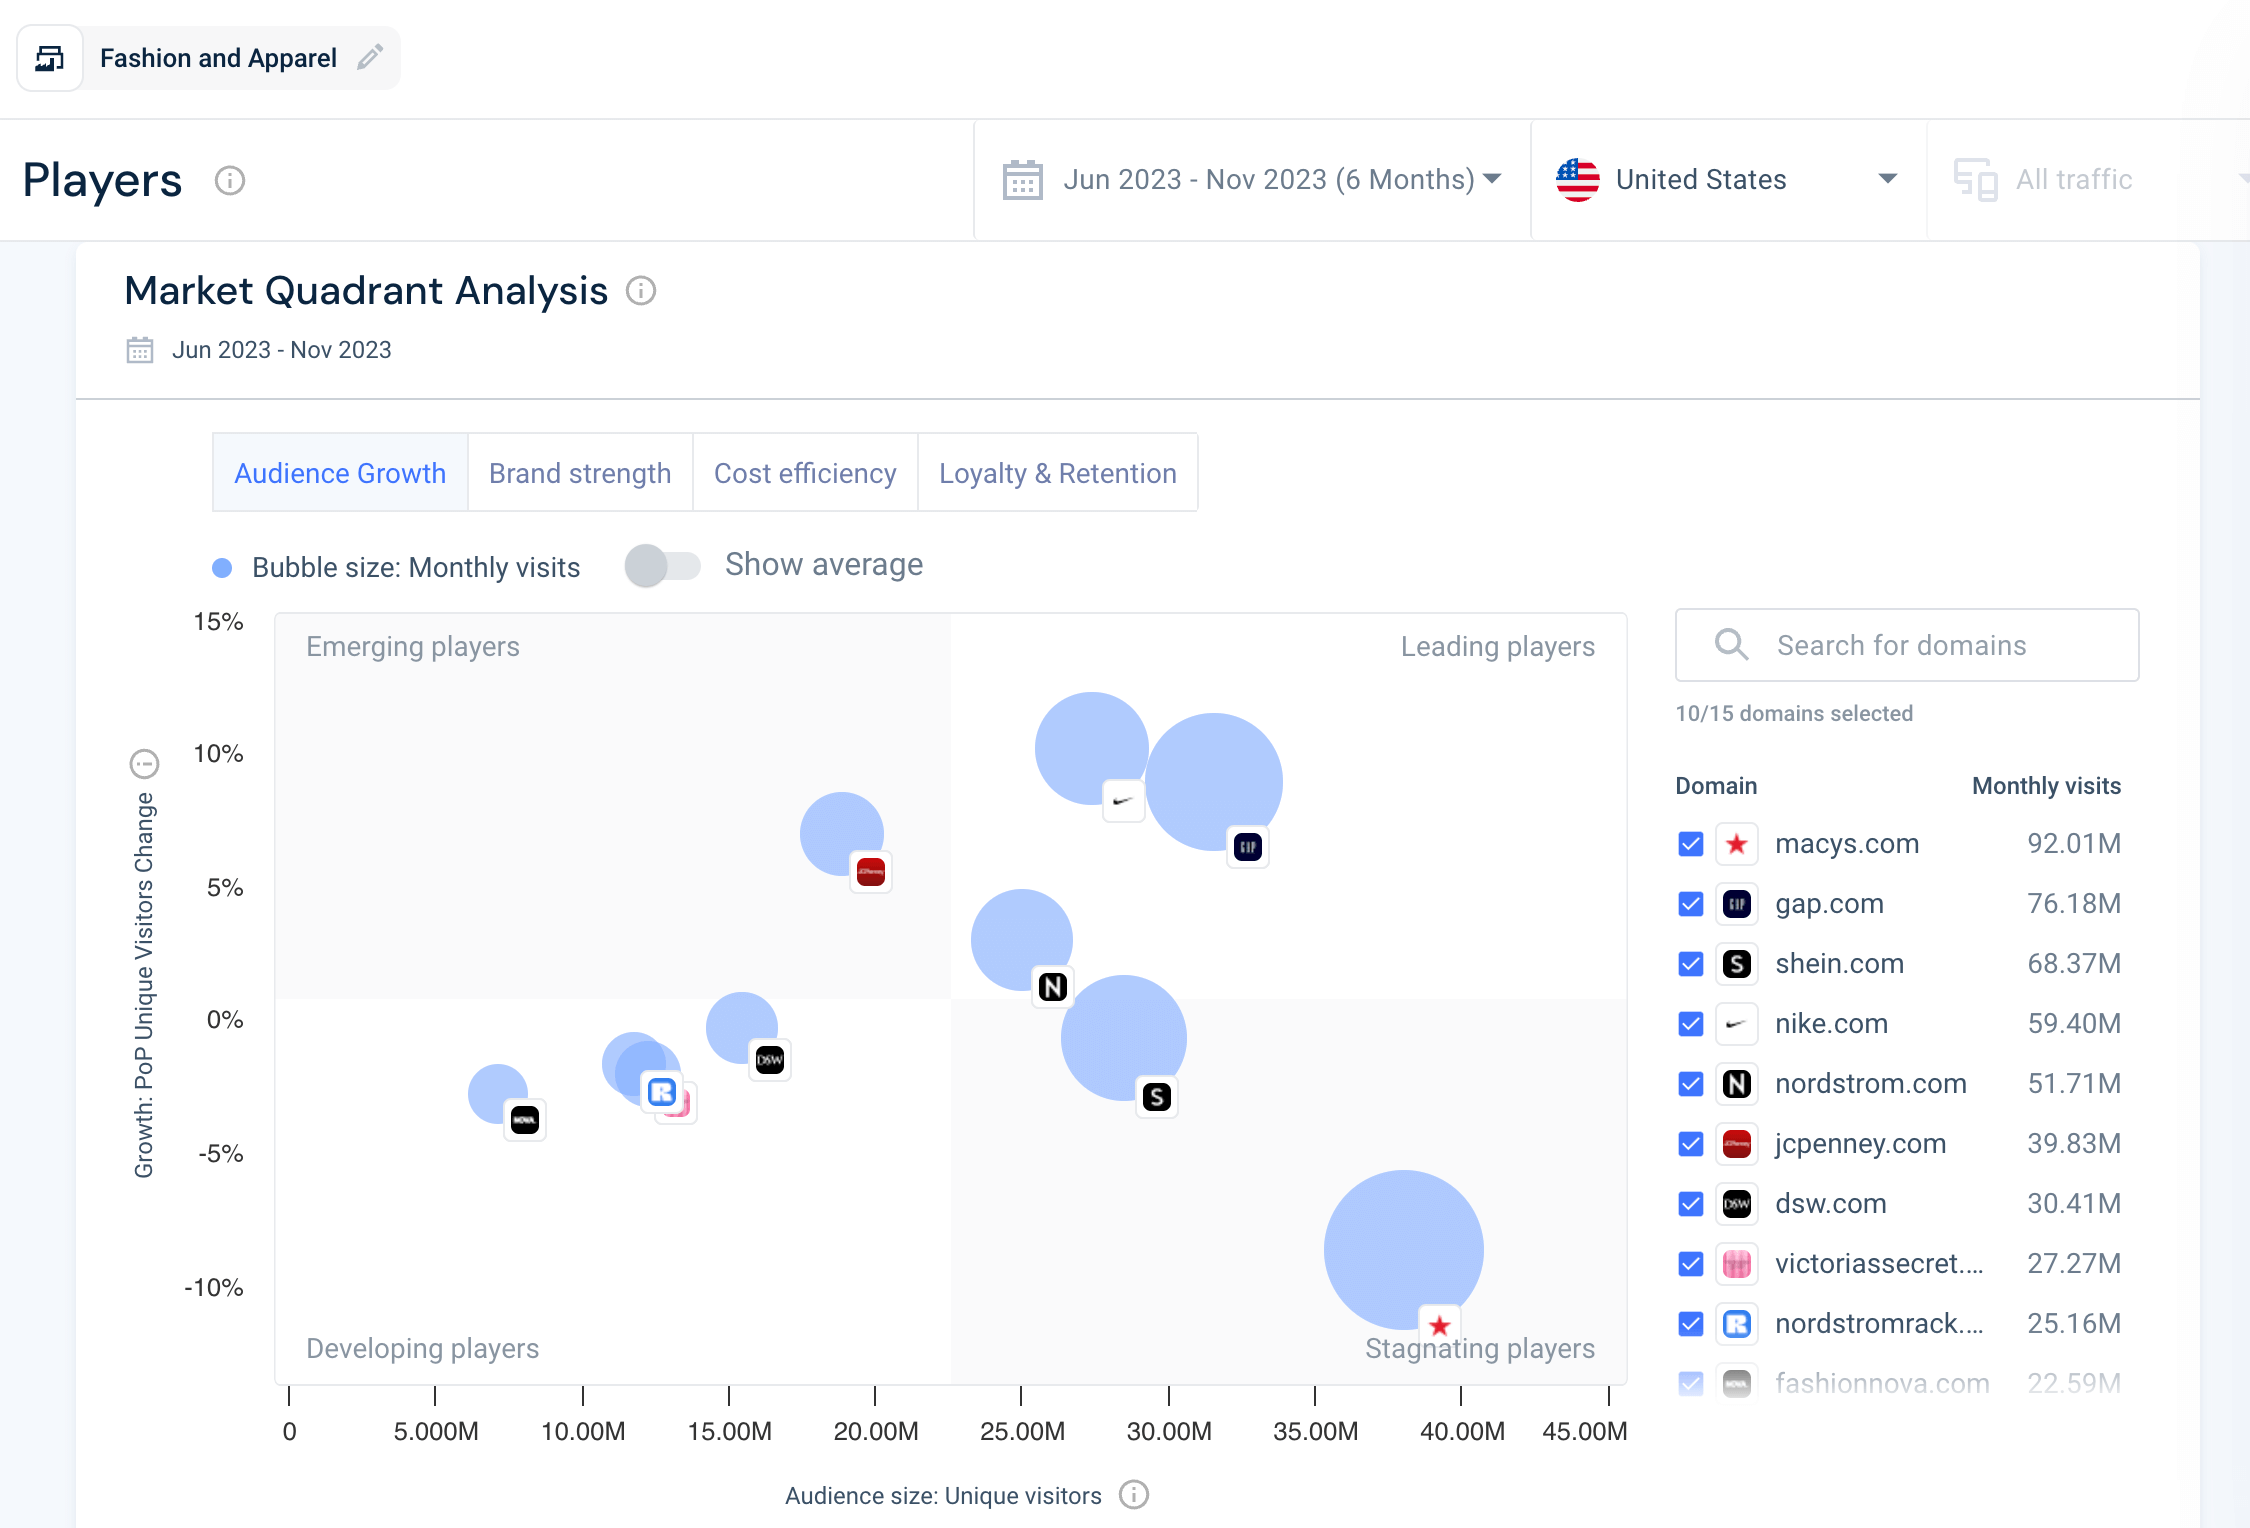Uncheck the gap.com checkbox

[x=1691, y=904]
